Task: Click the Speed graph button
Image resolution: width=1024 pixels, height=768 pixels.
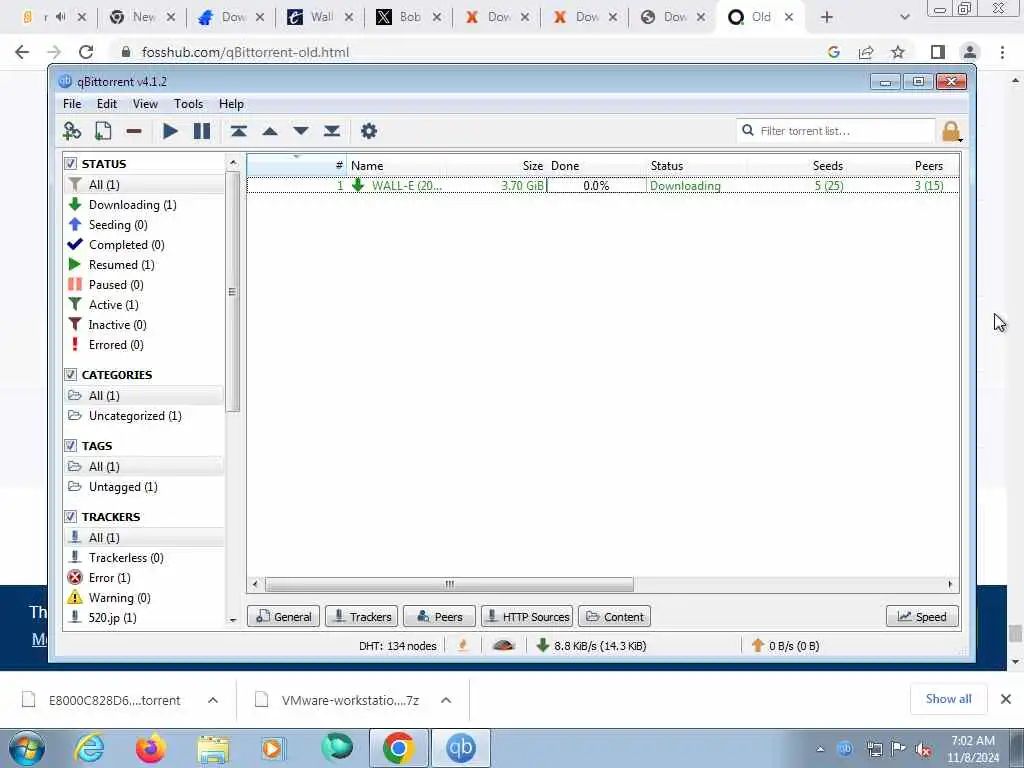Action: pos(921,616)
